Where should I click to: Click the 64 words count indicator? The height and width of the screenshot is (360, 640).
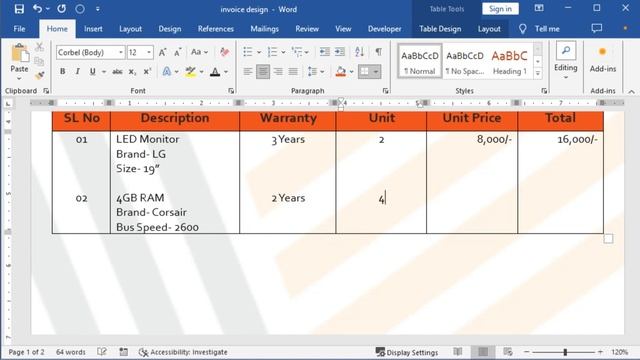tap(71, 352)
